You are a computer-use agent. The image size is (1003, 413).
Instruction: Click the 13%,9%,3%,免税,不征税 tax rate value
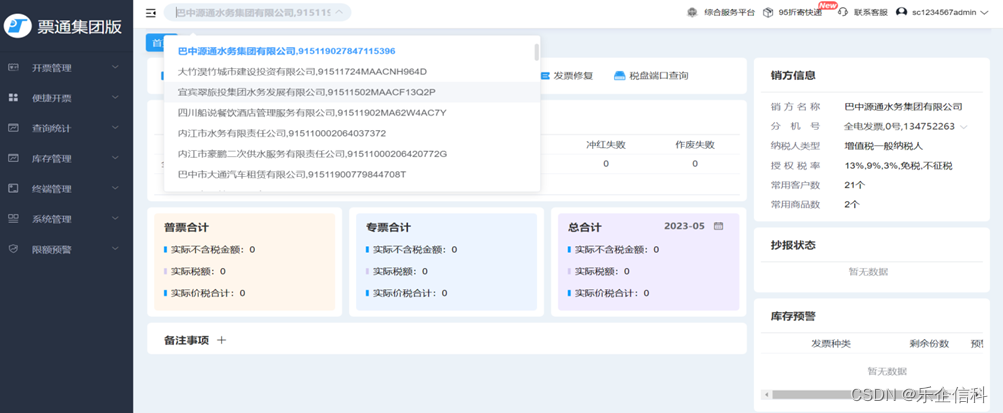pyautogui.click(x=898, y=166)
